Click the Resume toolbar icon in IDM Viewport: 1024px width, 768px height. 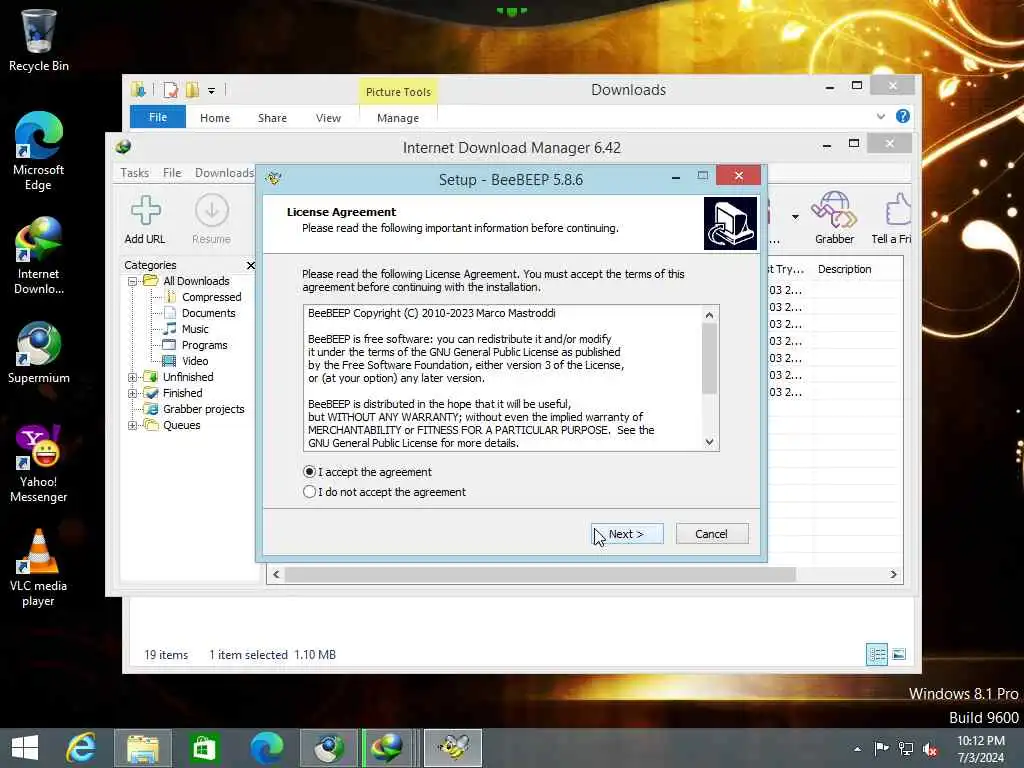212,219
